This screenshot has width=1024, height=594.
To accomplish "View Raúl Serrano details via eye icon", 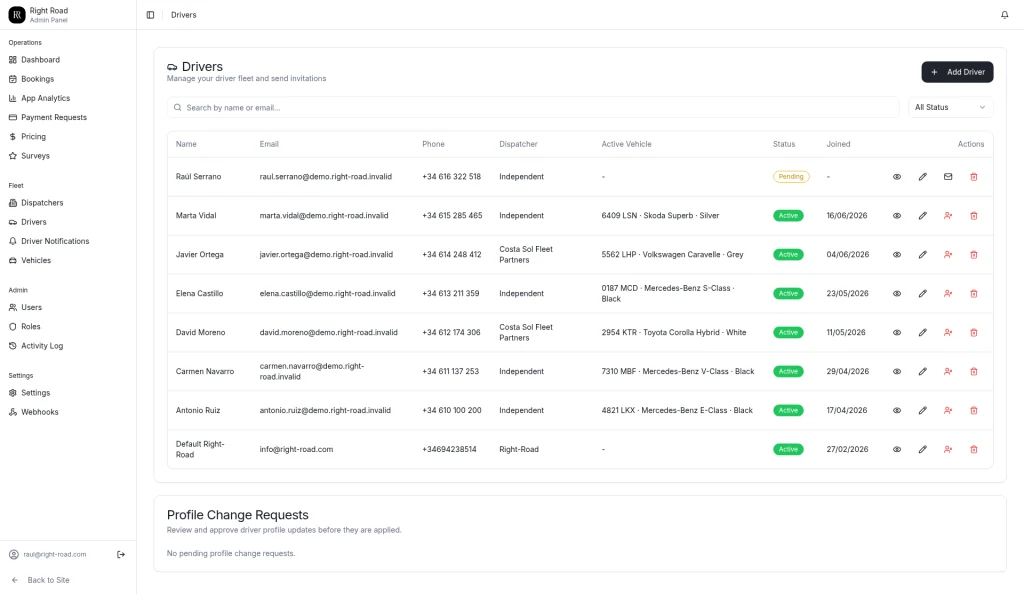I will pos(897,177).
